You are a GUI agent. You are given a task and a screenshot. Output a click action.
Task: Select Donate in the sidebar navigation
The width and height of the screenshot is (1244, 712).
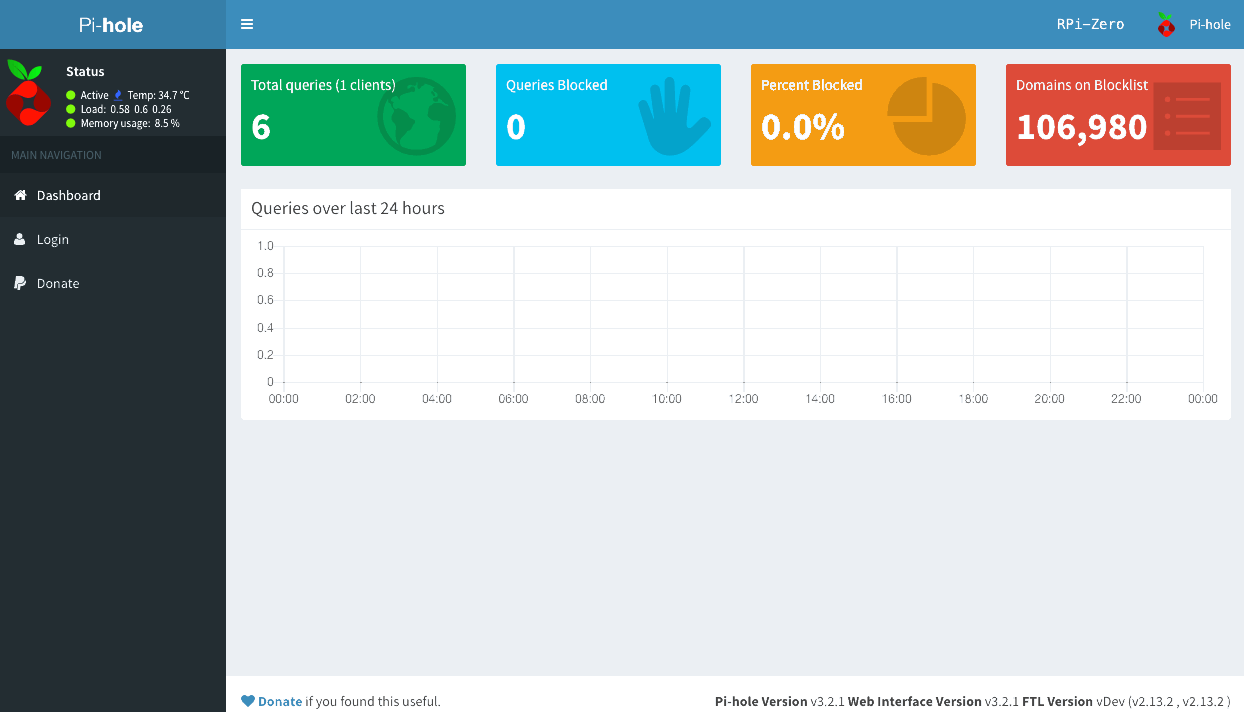coord(113,283)
